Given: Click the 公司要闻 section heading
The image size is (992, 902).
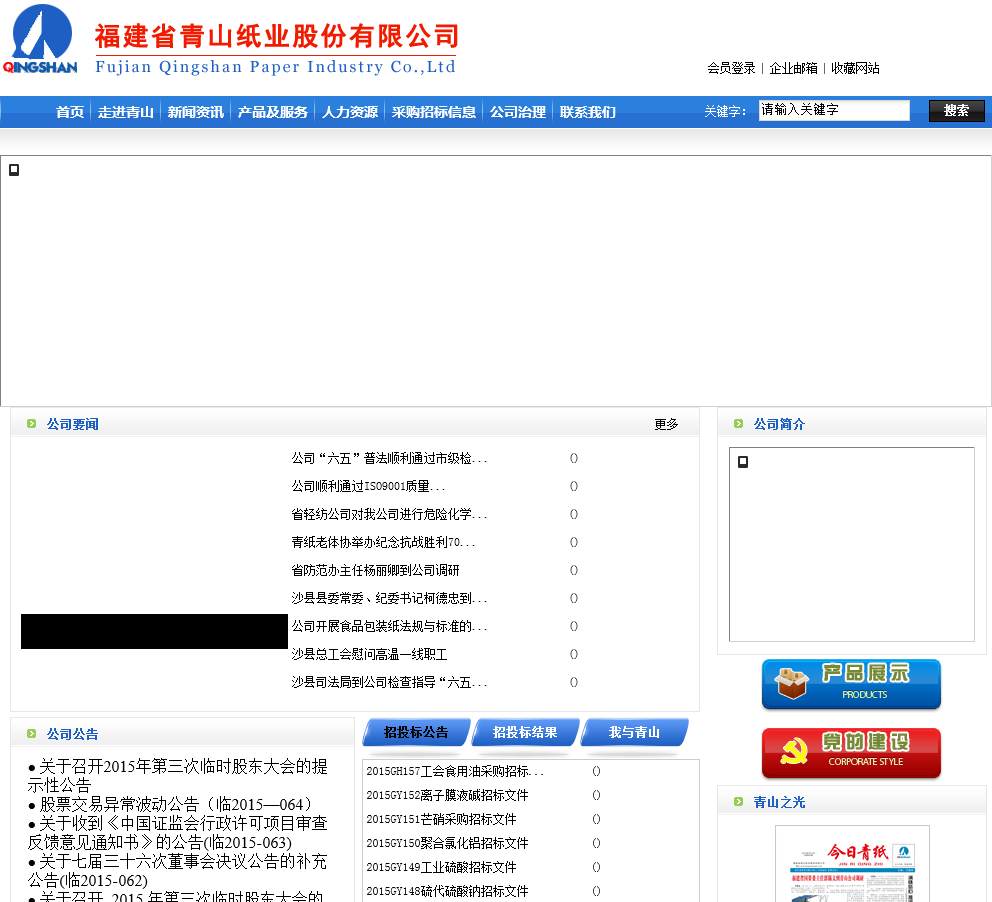Looking at the screenshot, I should click(x=73, y=424).
